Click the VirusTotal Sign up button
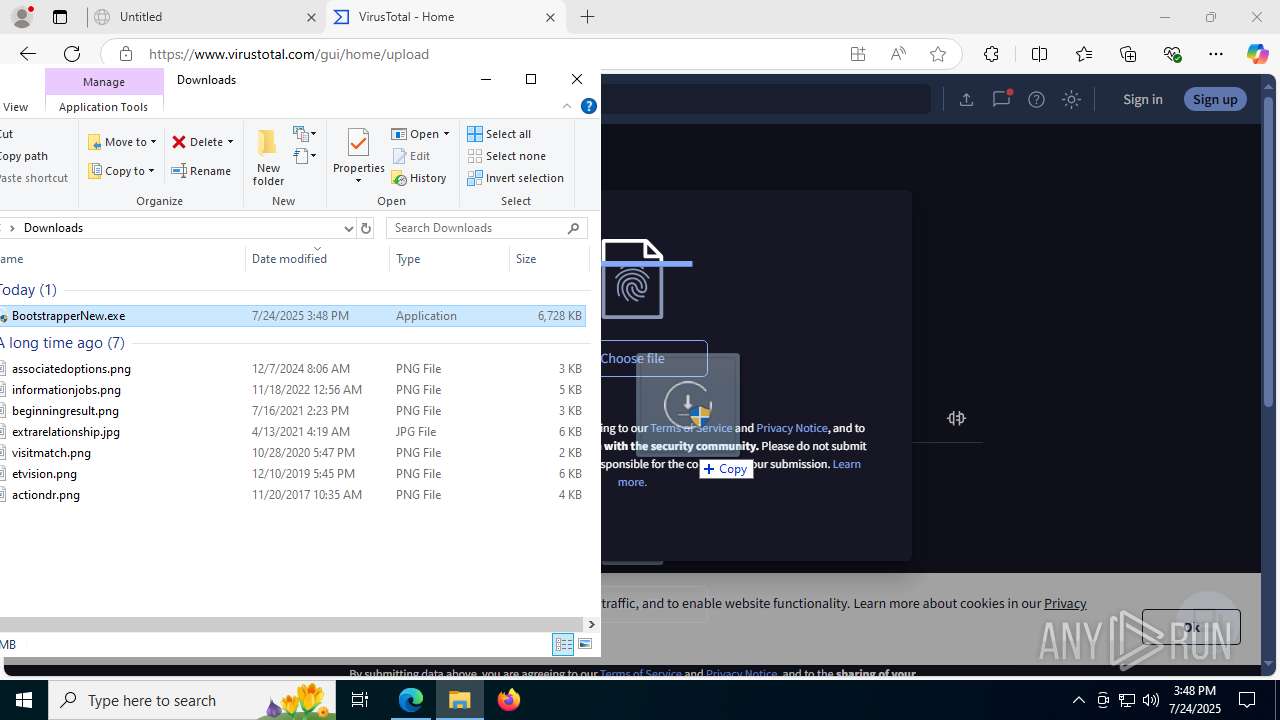 point(1215,99)
